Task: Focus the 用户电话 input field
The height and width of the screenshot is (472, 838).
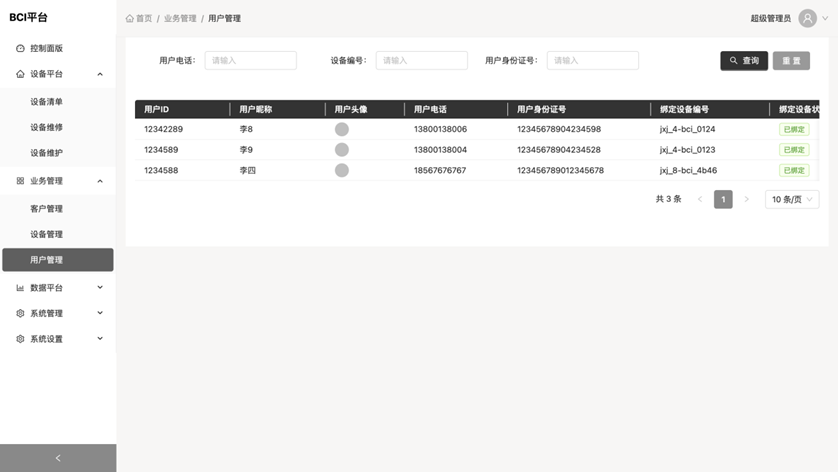Action: pos(250,61)
